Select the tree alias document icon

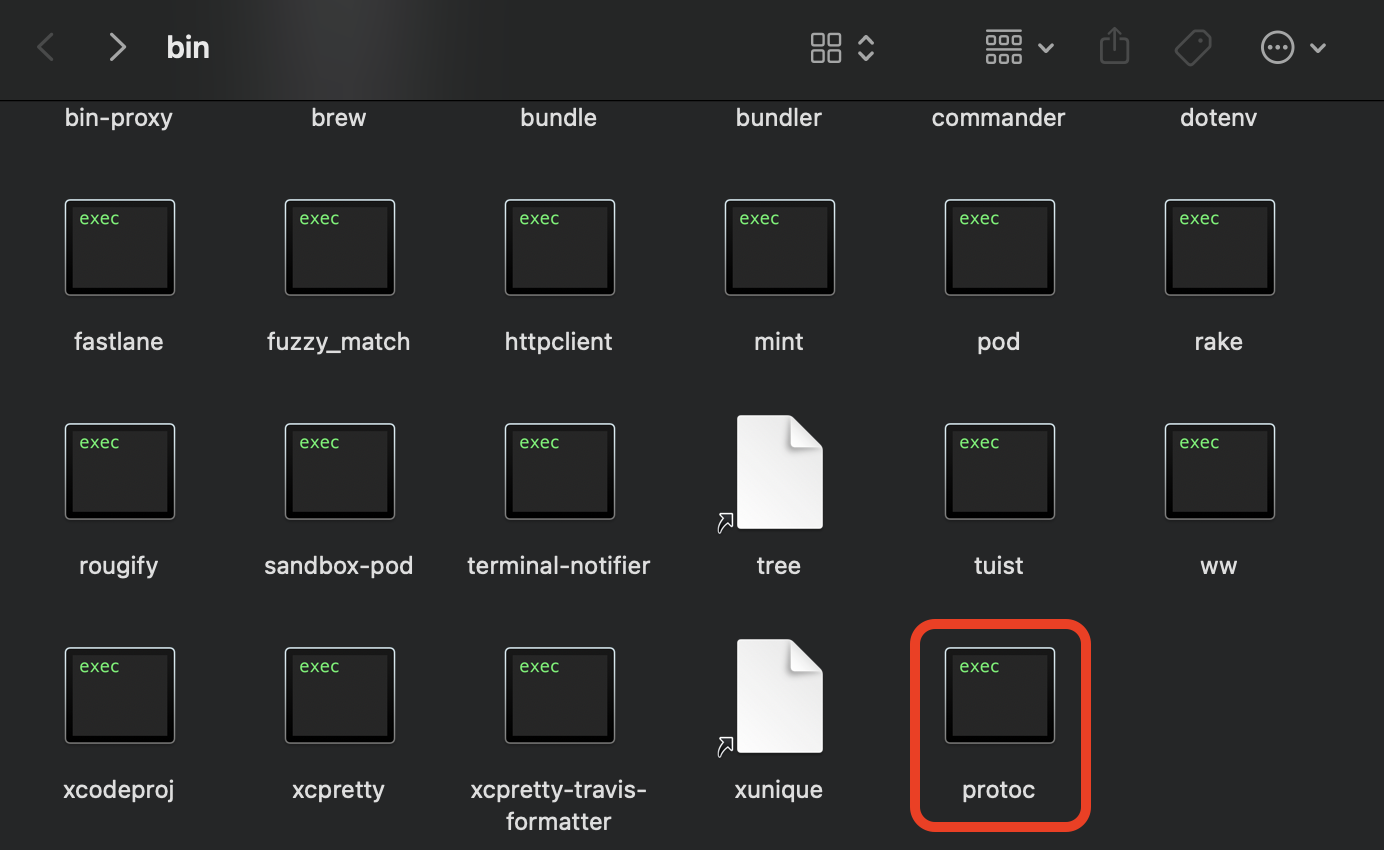[x=779, y=472]
